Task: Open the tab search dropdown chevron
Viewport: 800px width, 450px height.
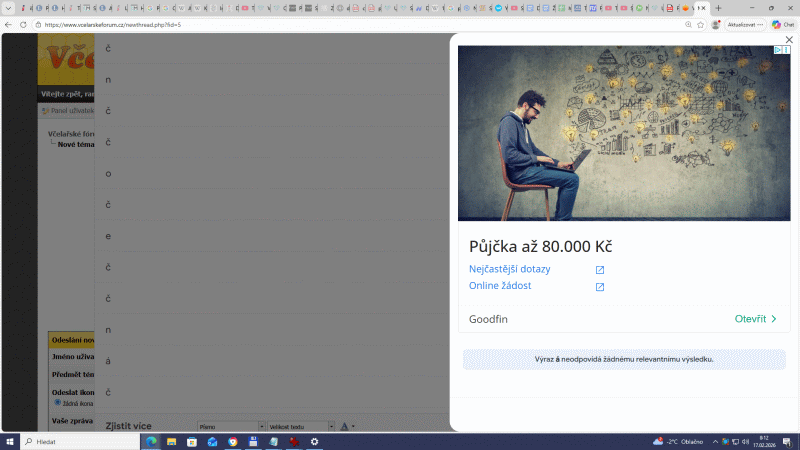Action: point(8,8)
